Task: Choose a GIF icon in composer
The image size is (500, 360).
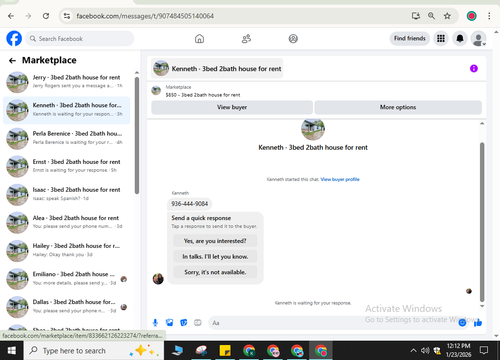Action: [x=198, y=323]
